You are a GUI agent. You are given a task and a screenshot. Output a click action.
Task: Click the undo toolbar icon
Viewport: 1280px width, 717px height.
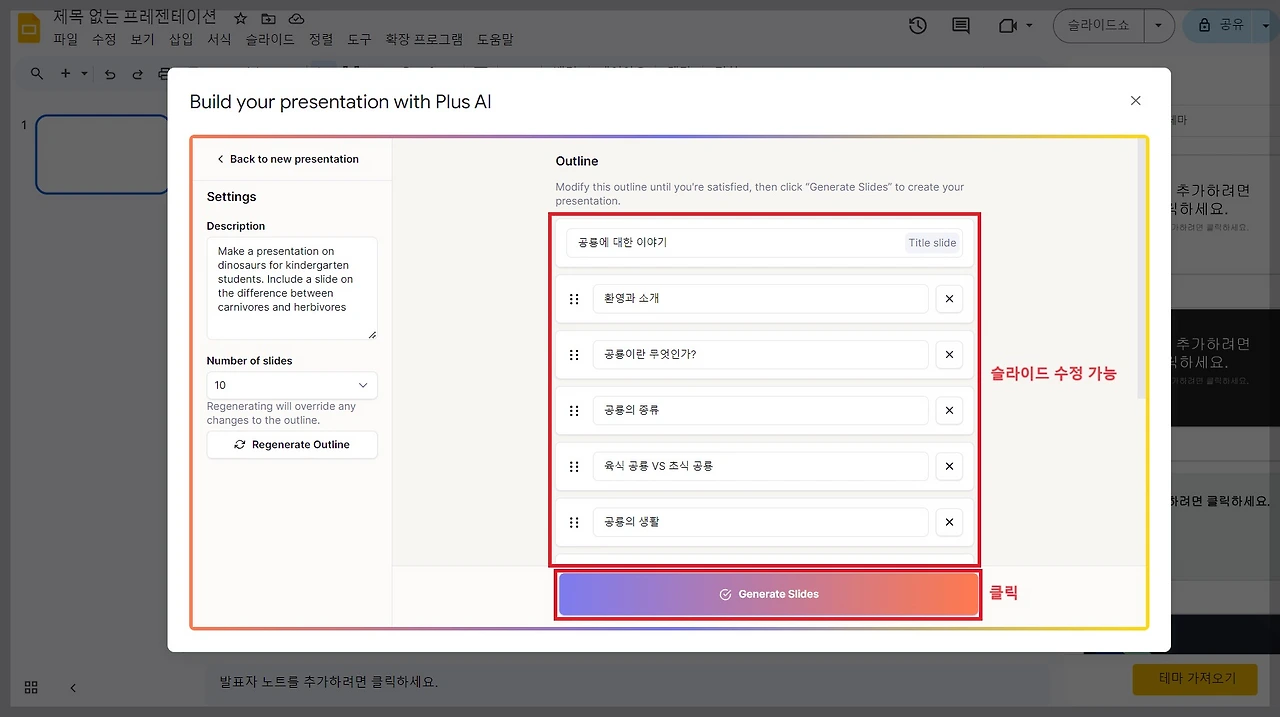tap(110, 73)
